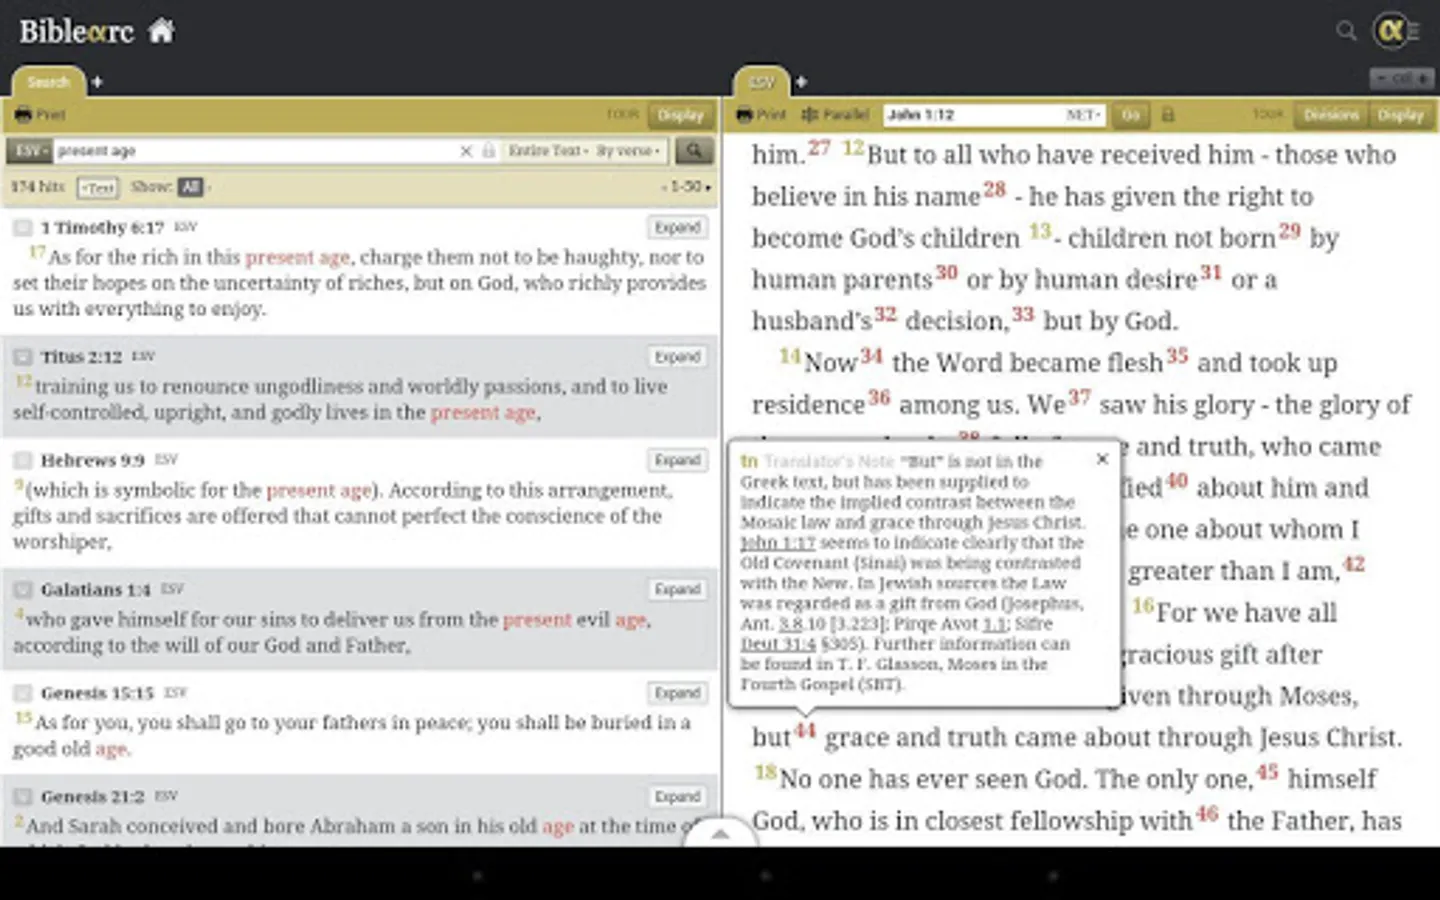
Task: Open the Deut 31:4 link in the note
Action: (778, 644)
